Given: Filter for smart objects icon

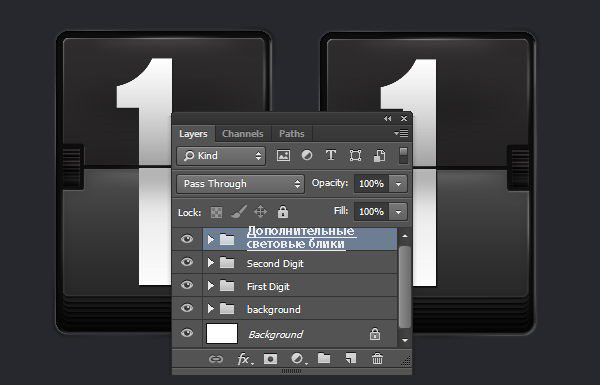Looking at the screenshot, I should (x=379, y=155).
